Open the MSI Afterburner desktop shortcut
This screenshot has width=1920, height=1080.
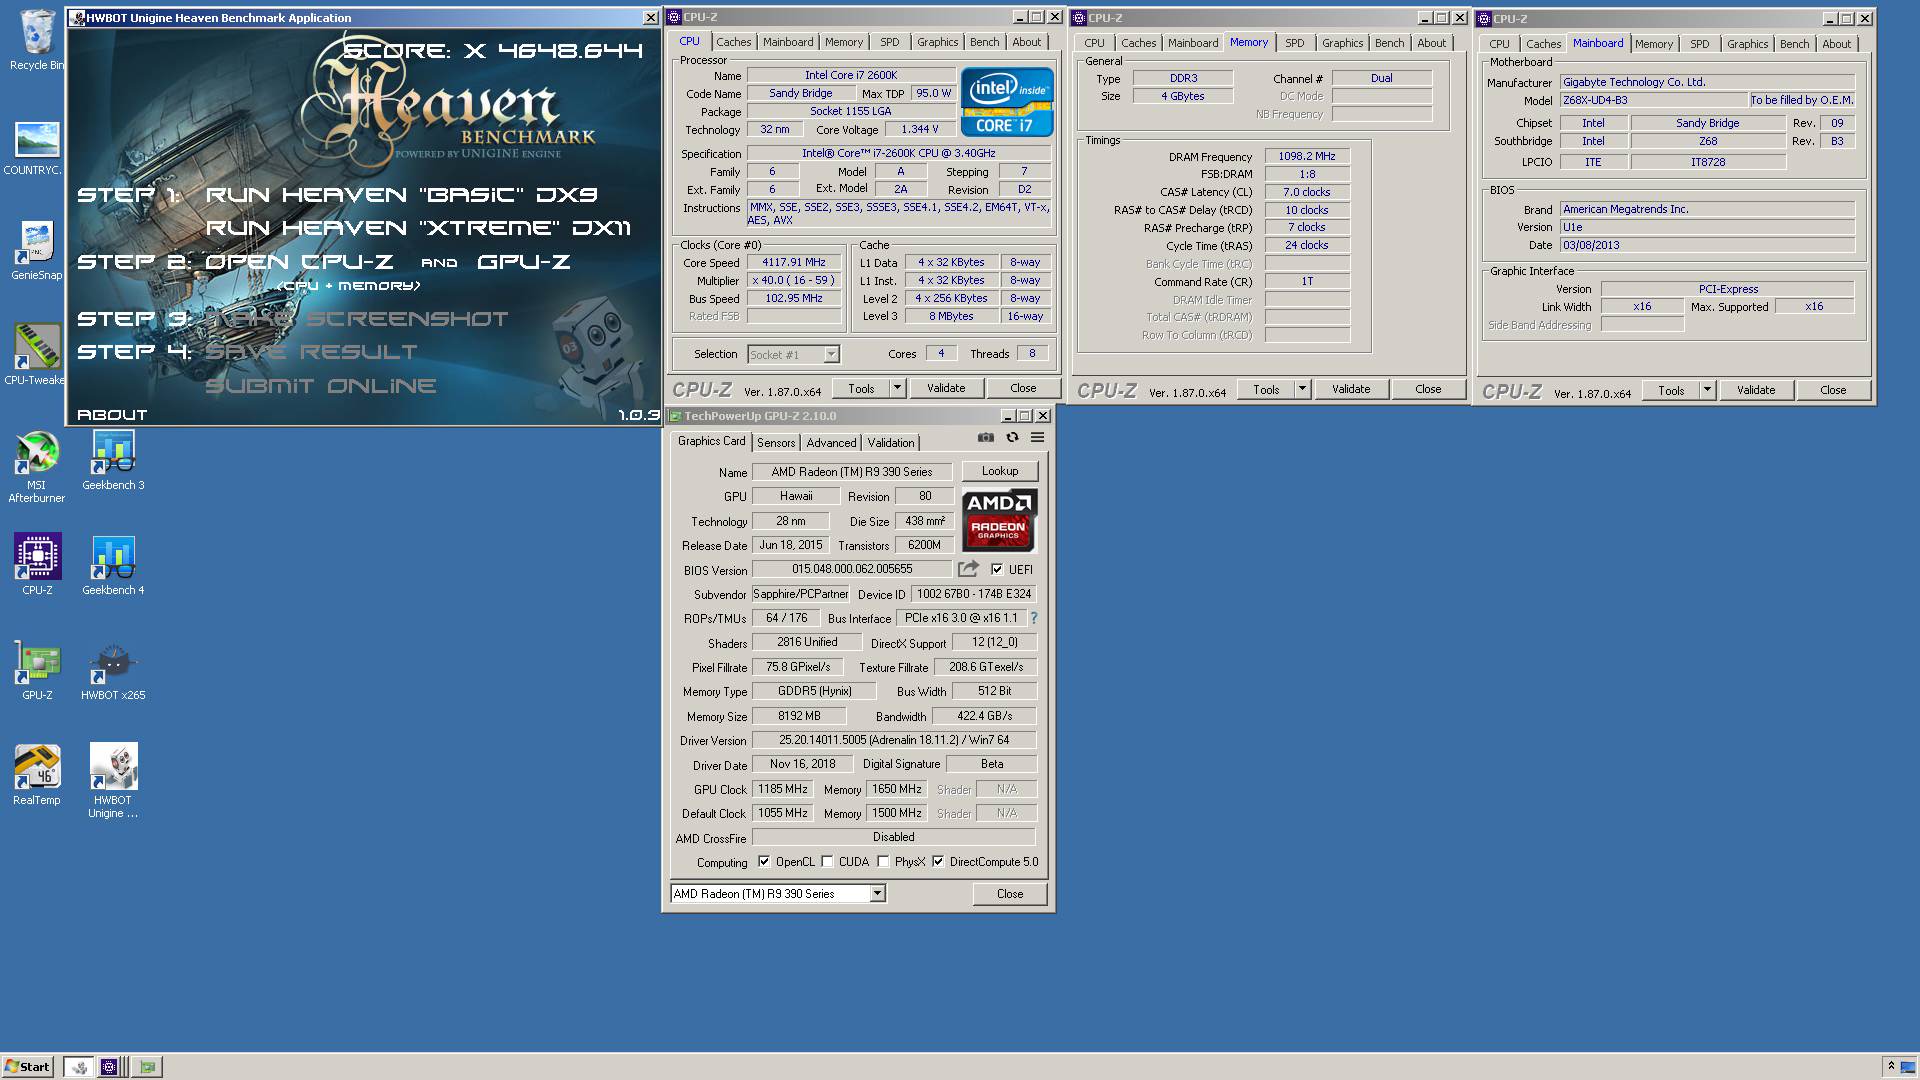point(37,466)
